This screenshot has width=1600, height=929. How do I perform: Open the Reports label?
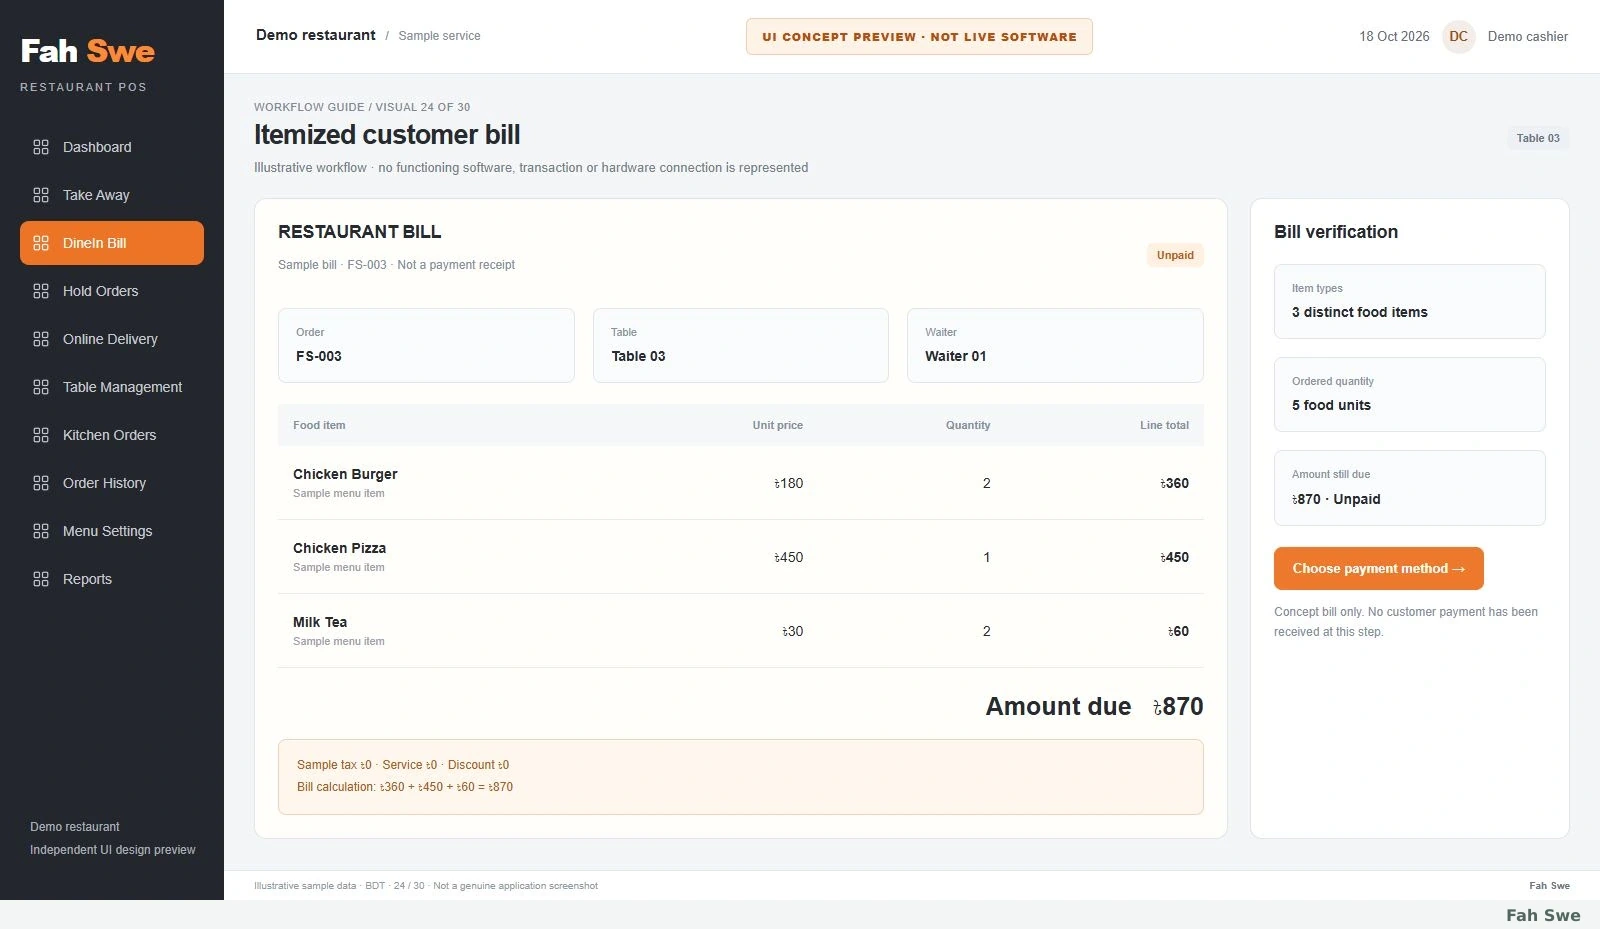(x=87, y=579)
